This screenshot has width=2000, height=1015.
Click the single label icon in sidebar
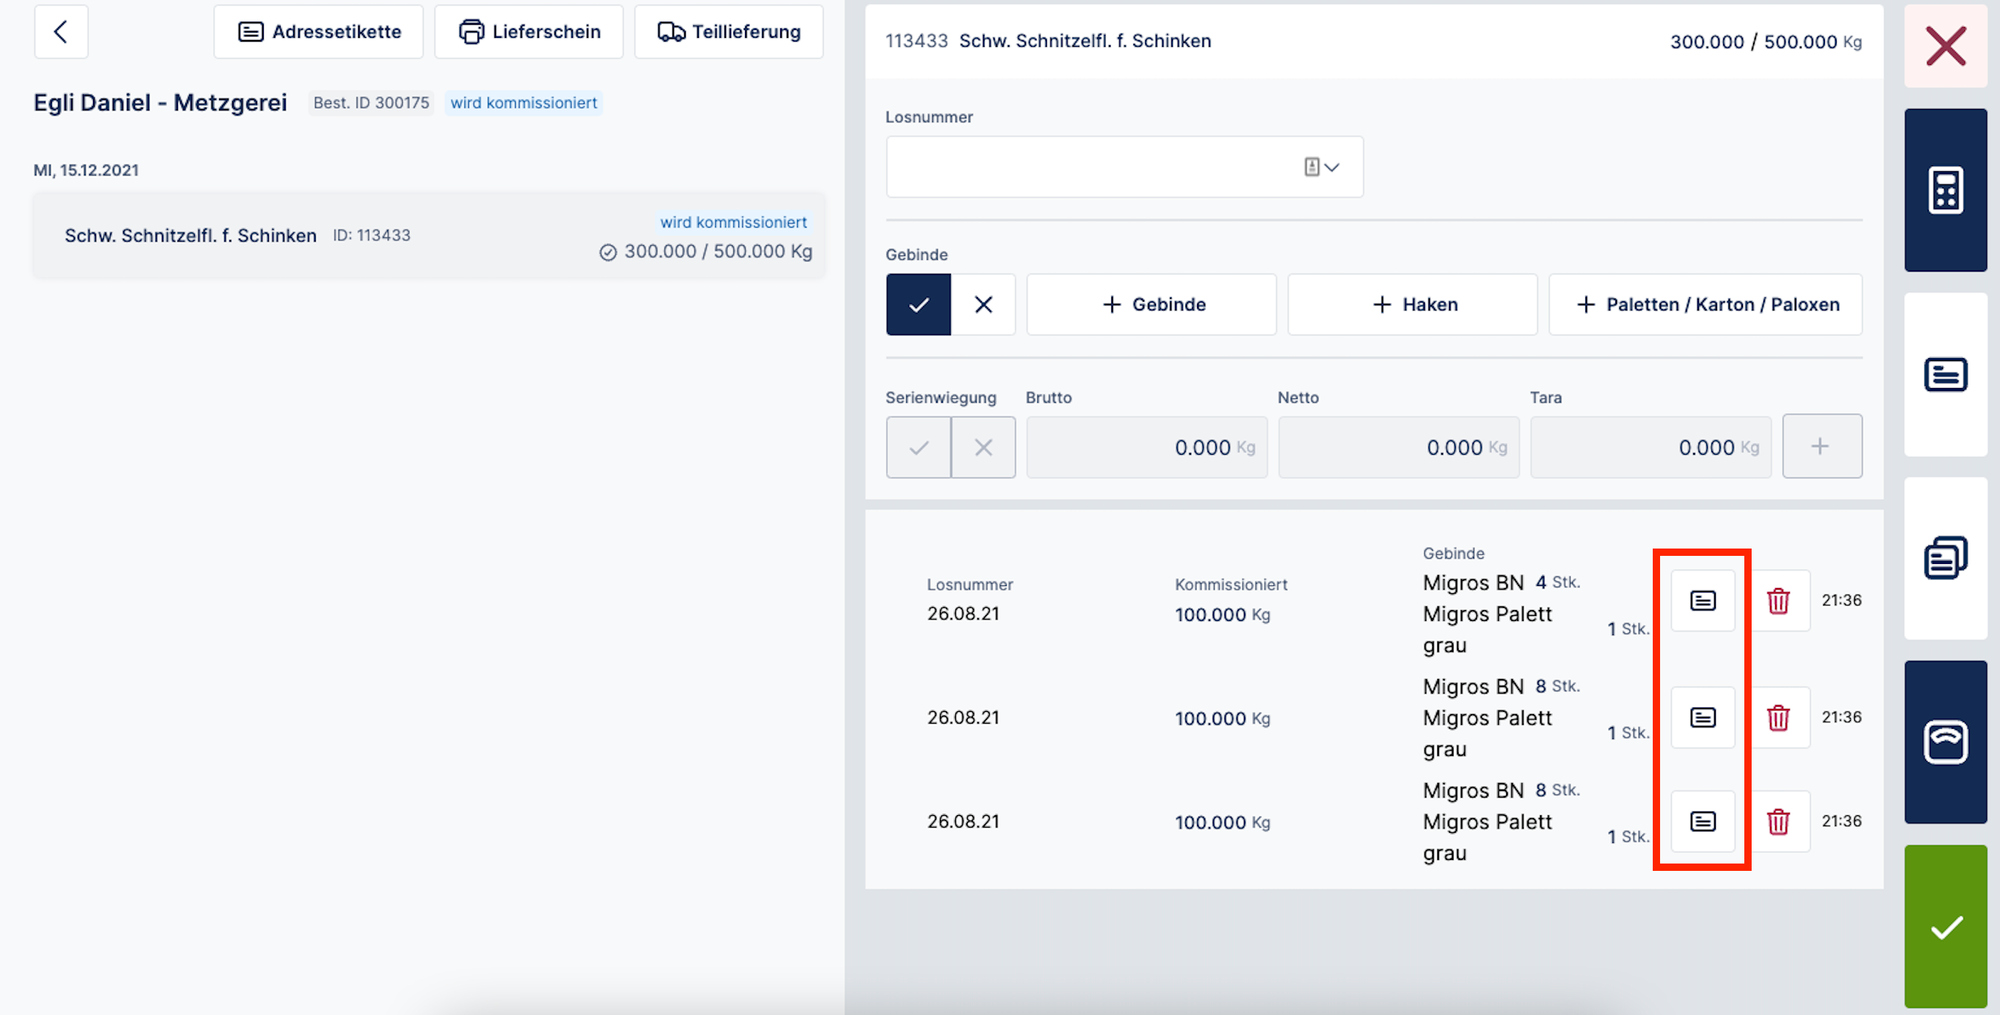tap(1945, 375)
